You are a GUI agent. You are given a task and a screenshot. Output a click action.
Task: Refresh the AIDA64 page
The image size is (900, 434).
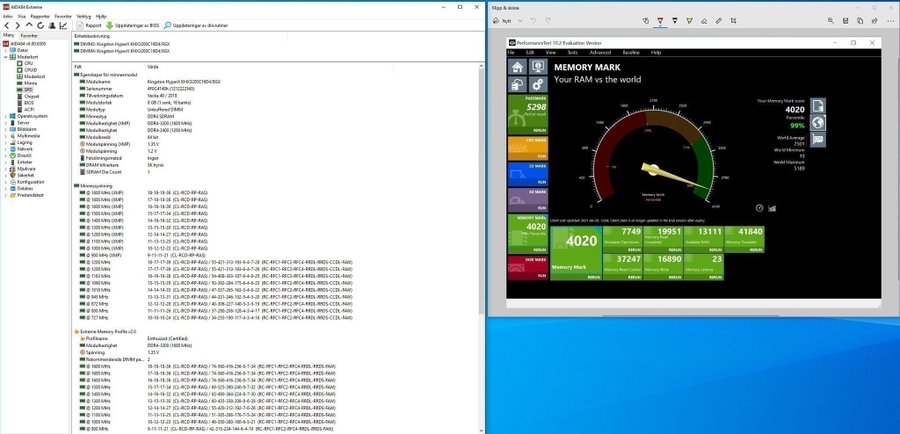tap(40, 25)
